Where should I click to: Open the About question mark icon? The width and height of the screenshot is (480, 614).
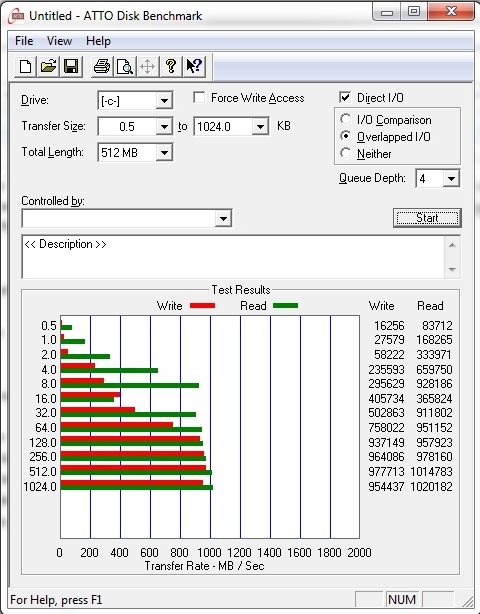171,66
